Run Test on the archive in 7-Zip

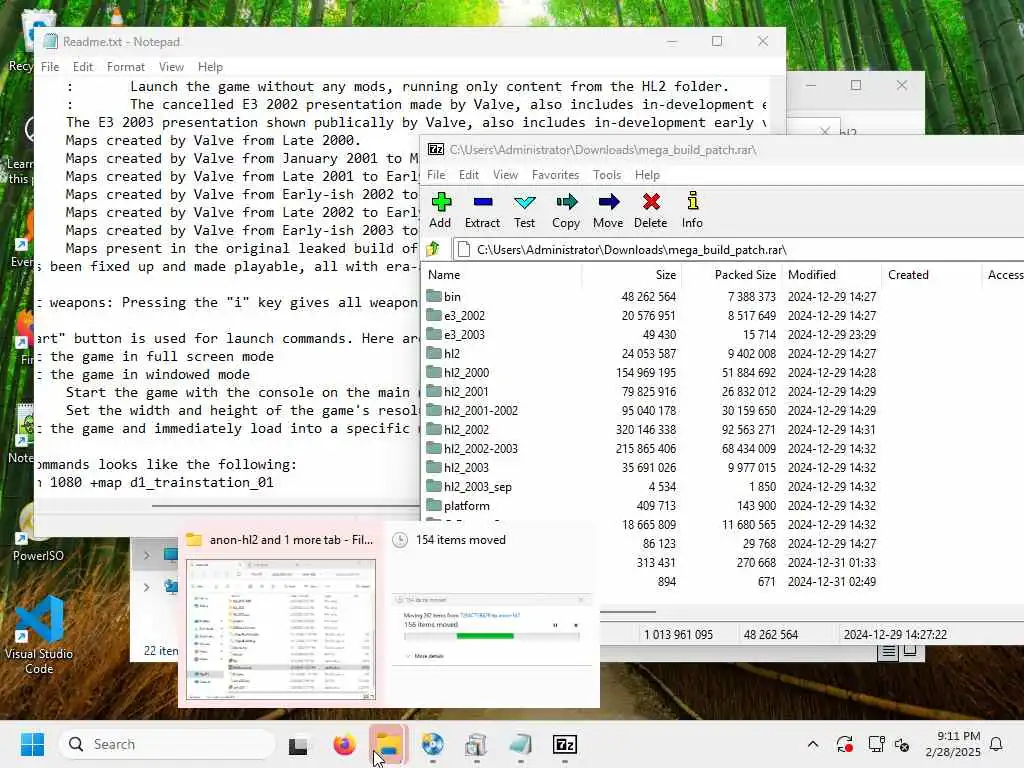[x=524, y=210]
